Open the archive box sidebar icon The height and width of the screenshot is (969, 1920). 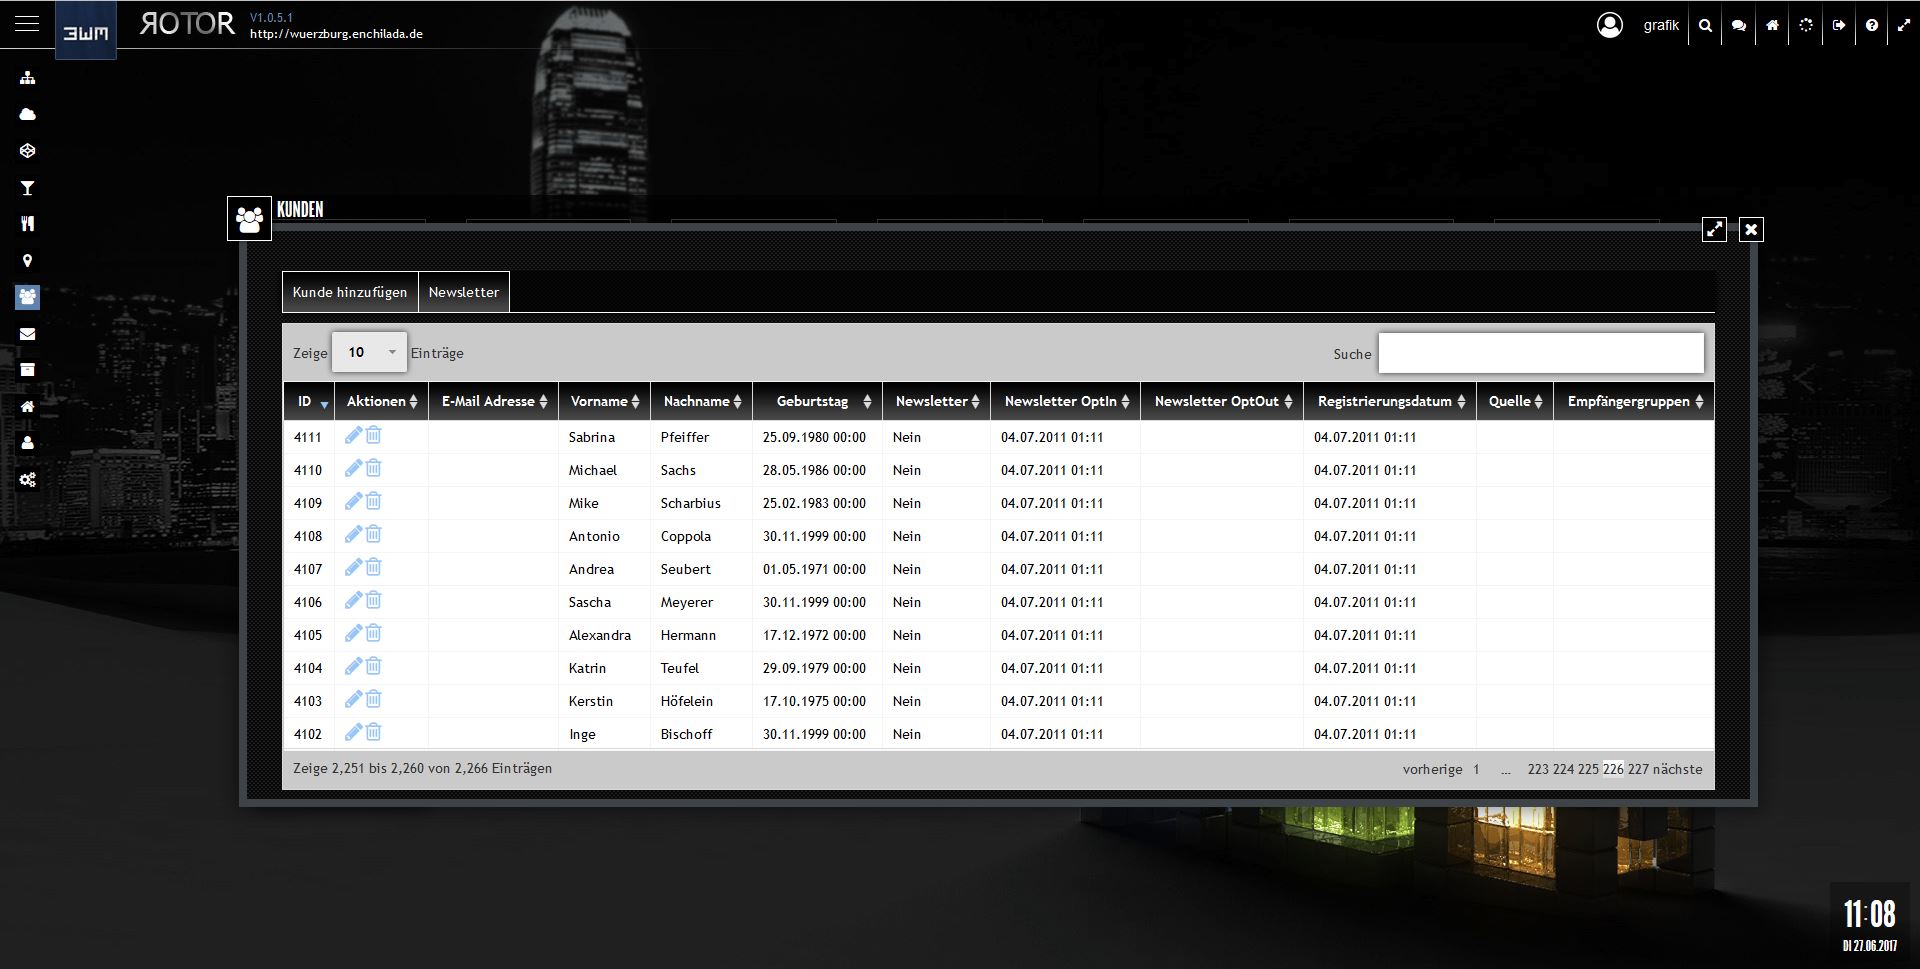pyautogui.click(x=27, y=370)
